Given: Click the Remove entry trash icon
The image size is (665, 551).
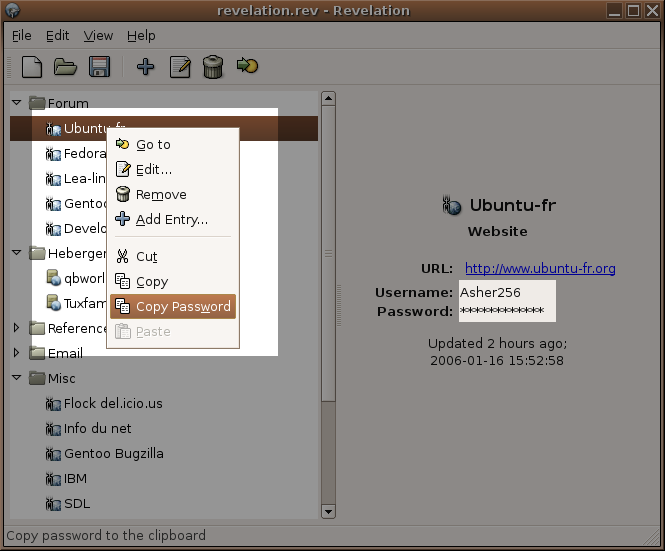Looking at the screenshot, I should click(x=213, y=67).
